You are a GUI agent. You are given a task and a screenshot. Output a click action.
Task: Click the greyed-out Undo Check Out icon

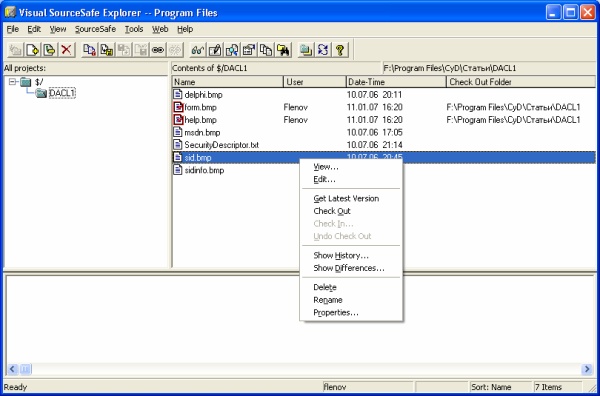point(140,50)
